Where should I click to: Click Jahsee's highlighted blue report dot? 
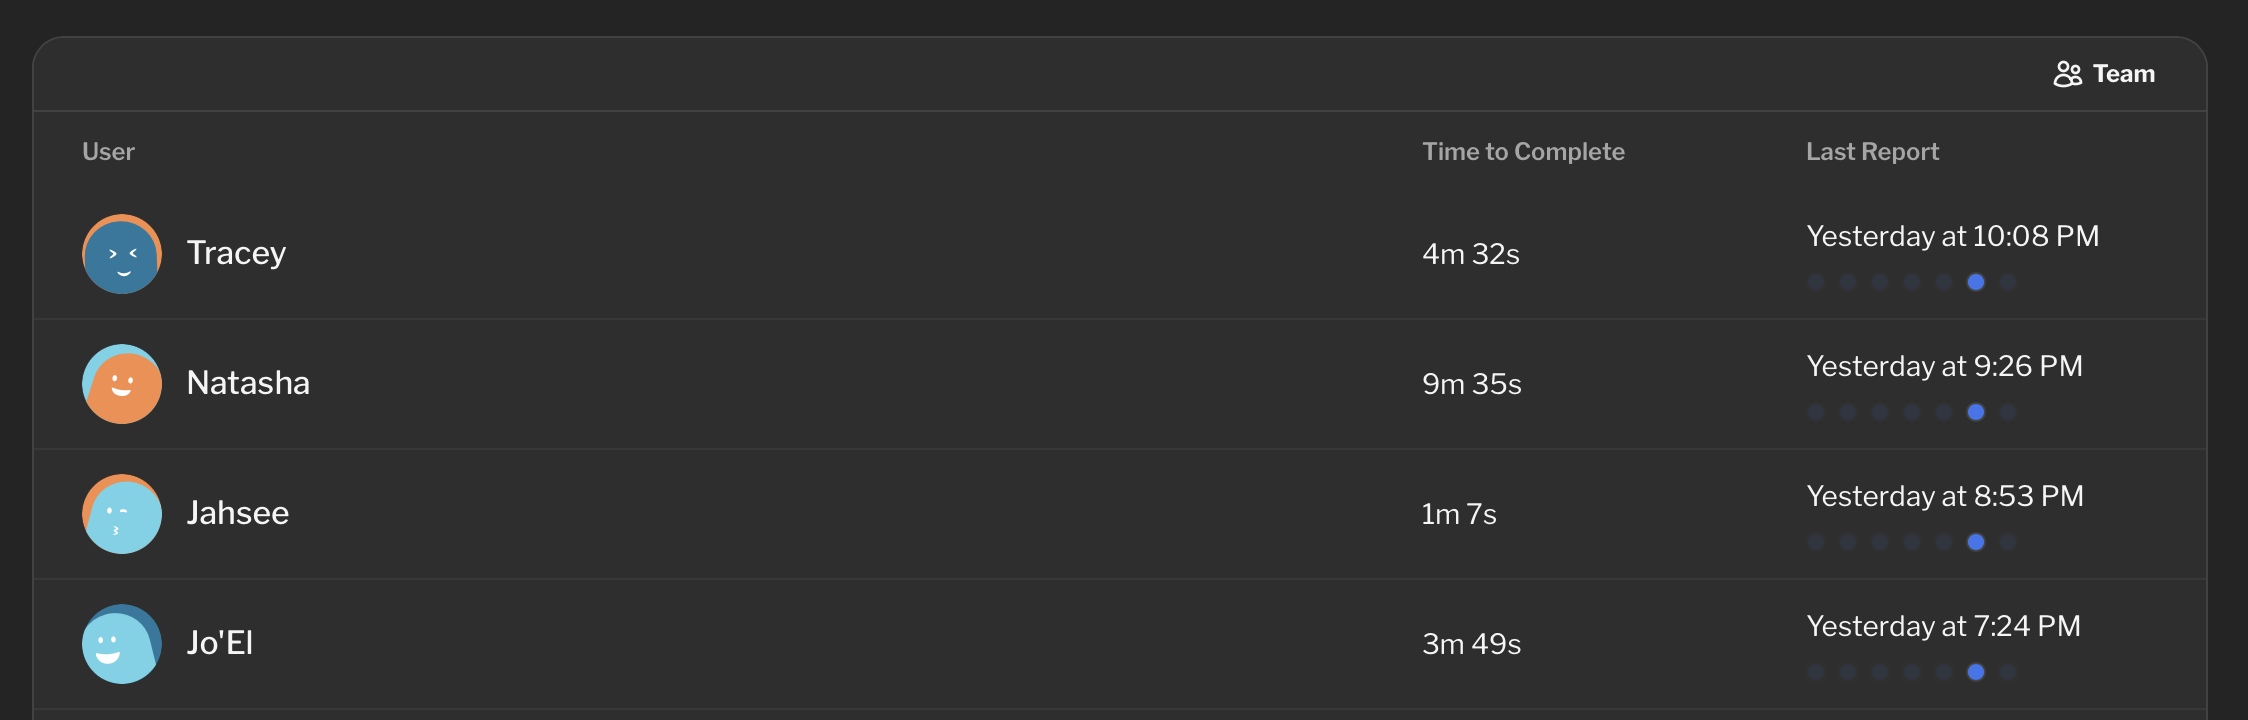[x=1976, y=542]
